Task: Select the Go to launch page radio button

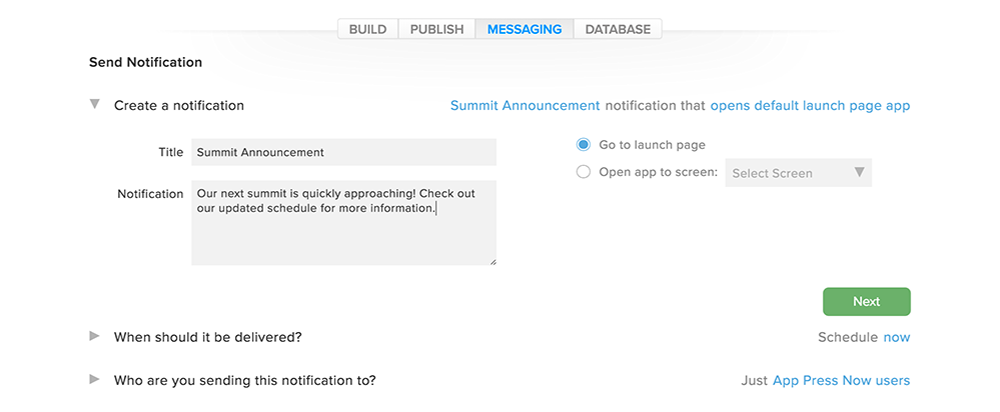Action: click(583, 145)
